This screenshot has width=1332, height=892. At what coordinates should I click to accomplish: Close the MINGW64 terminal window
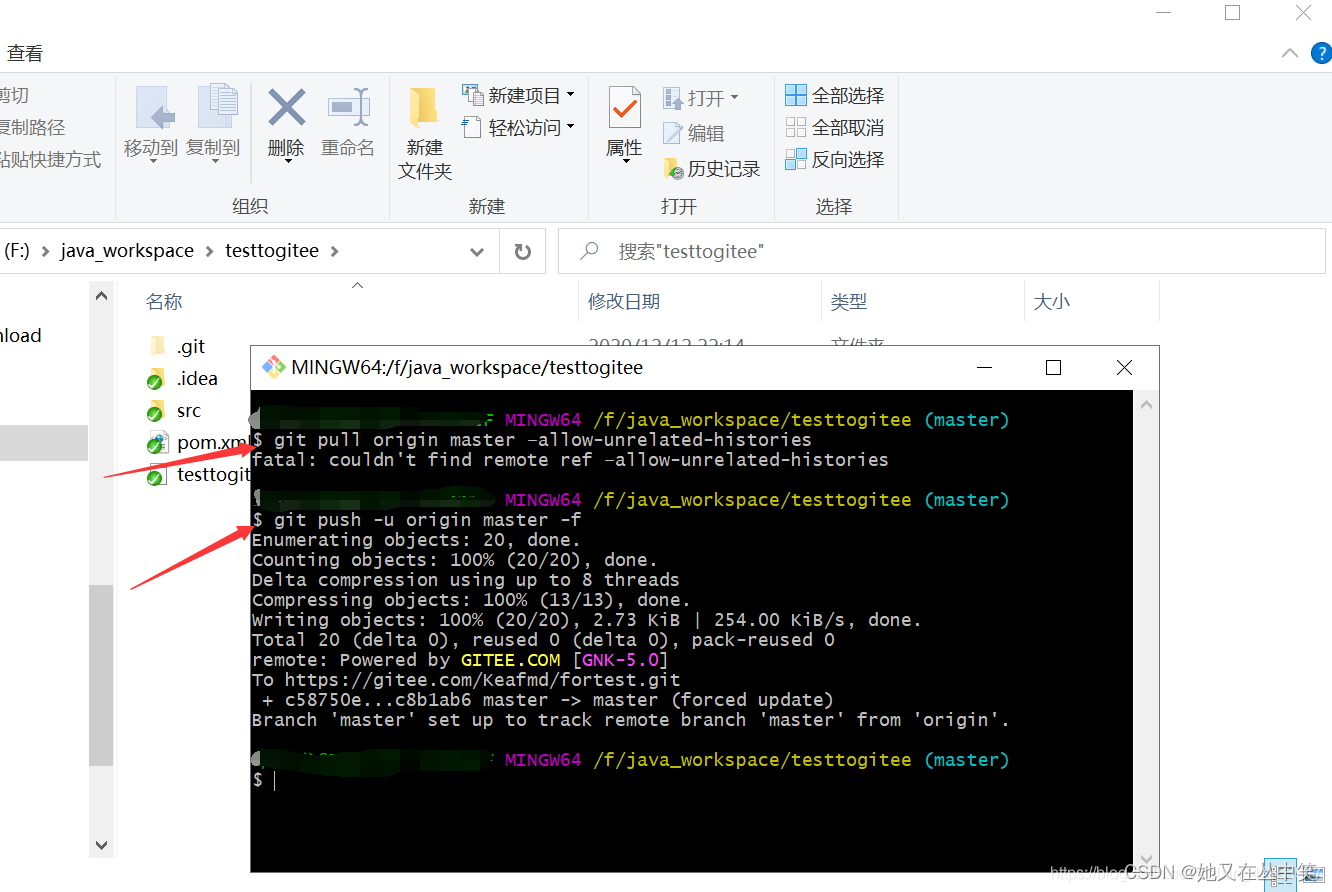1124,368
